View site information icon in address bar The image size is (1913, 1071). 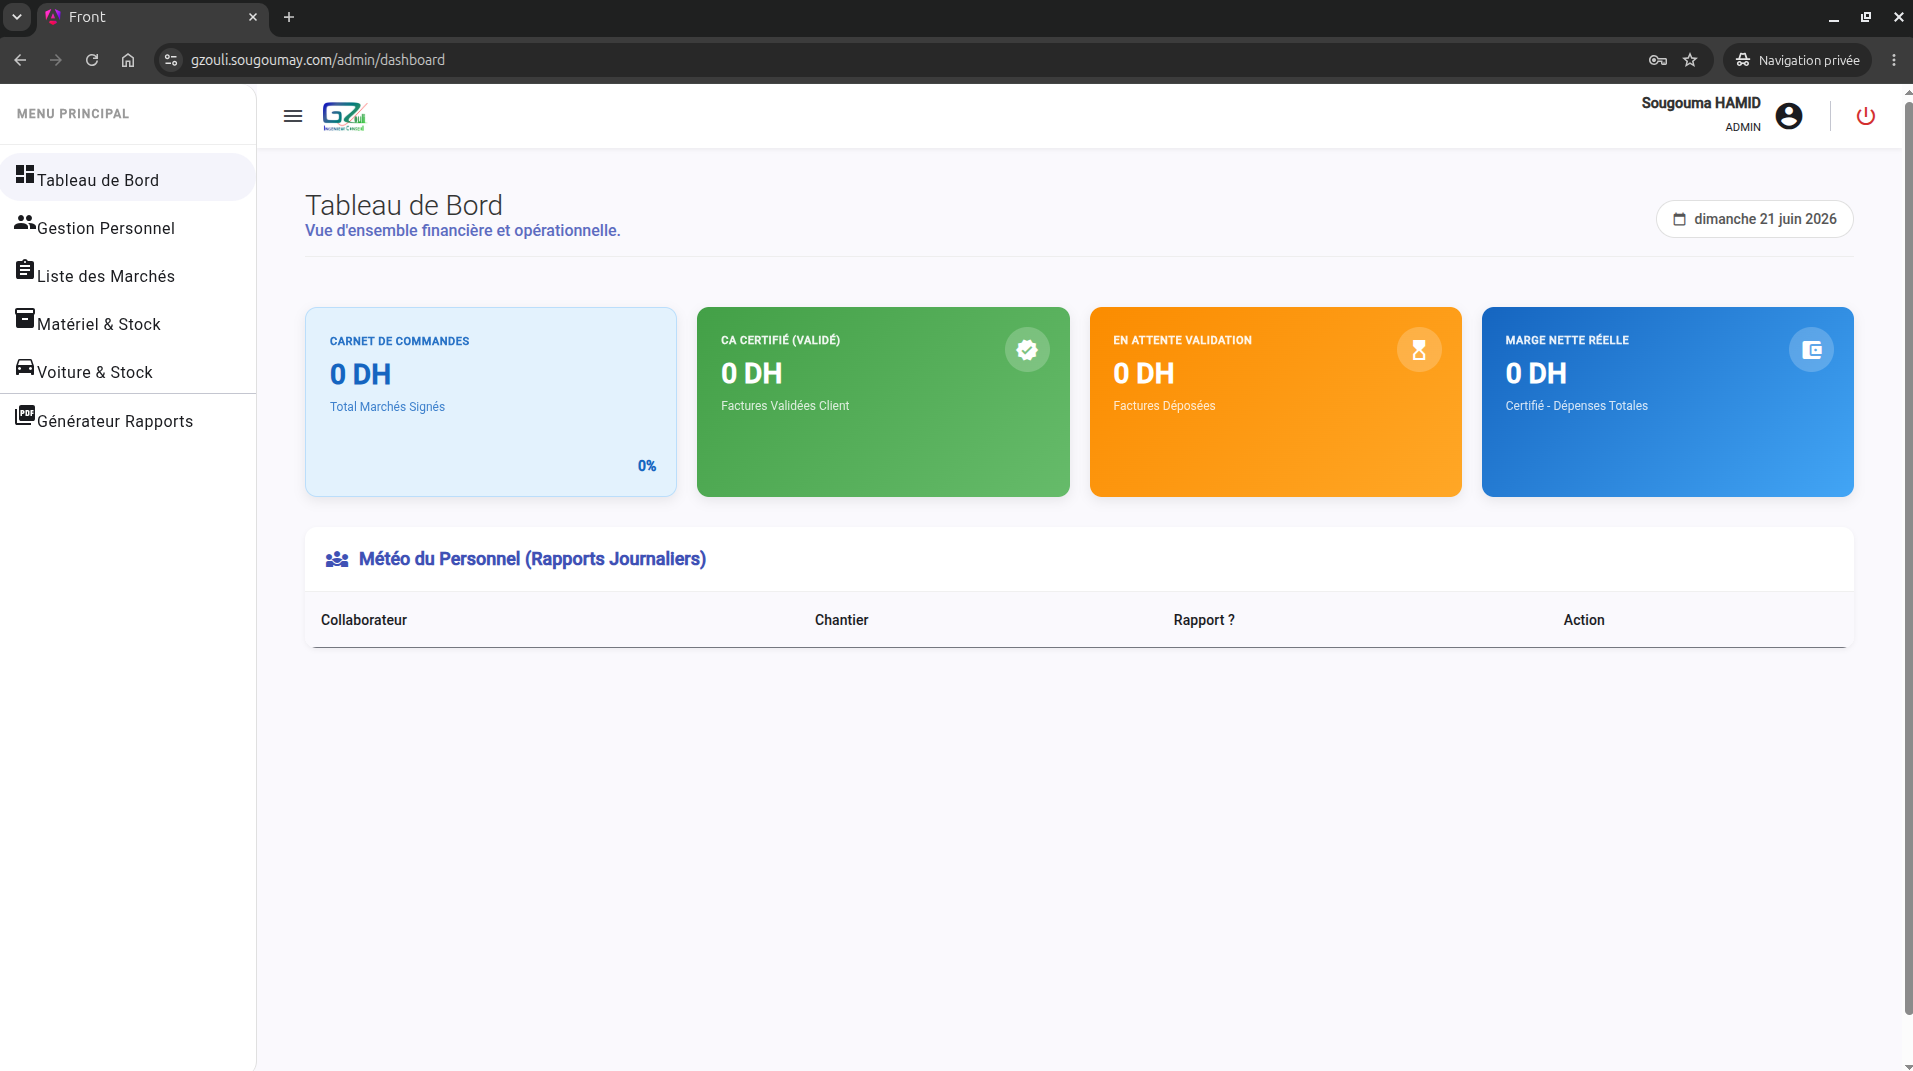pyautogui.click(x=171, y=60)
